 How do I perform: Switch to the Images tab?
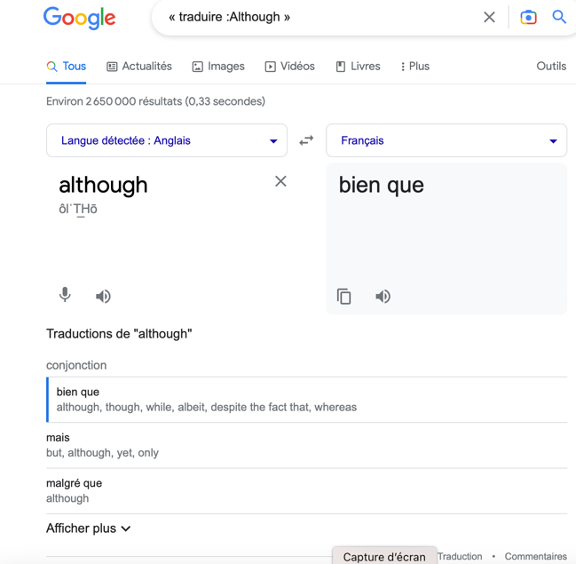pos(218,66)
